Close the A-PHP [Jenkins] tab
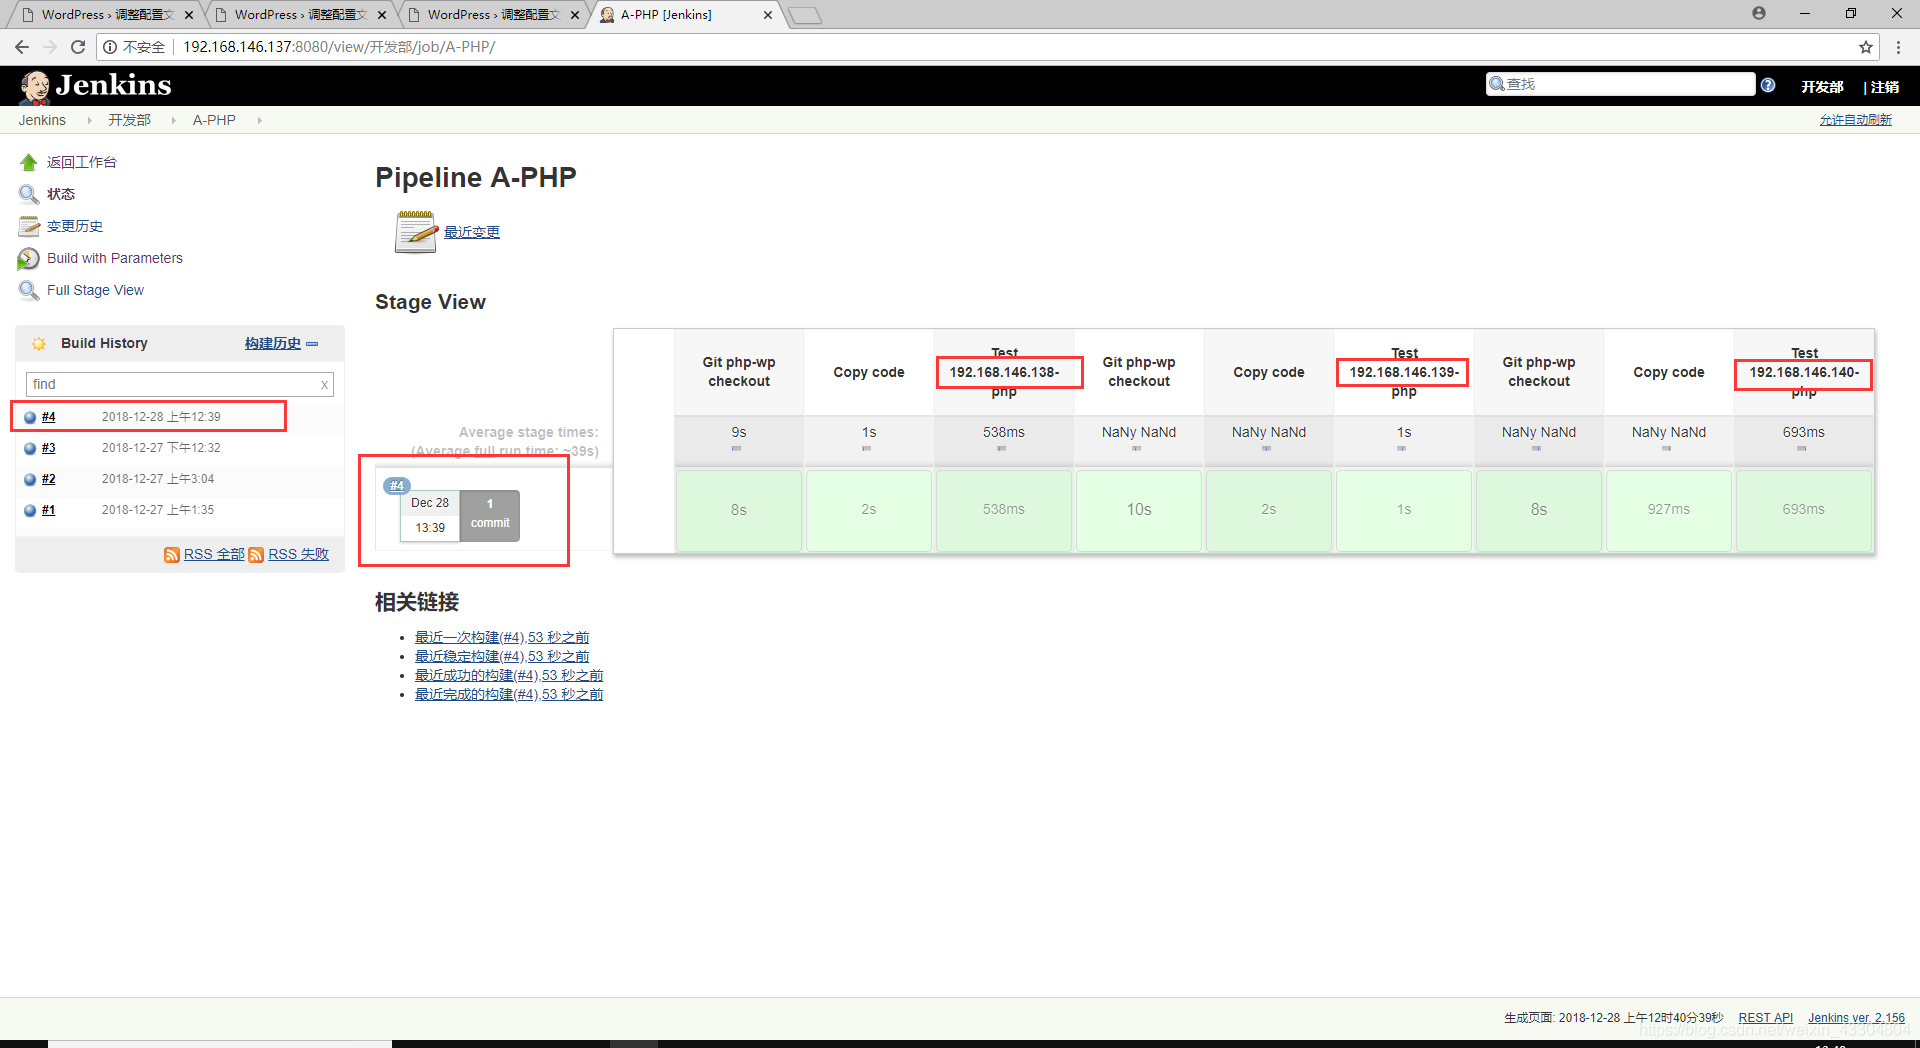 coord(768,15)
